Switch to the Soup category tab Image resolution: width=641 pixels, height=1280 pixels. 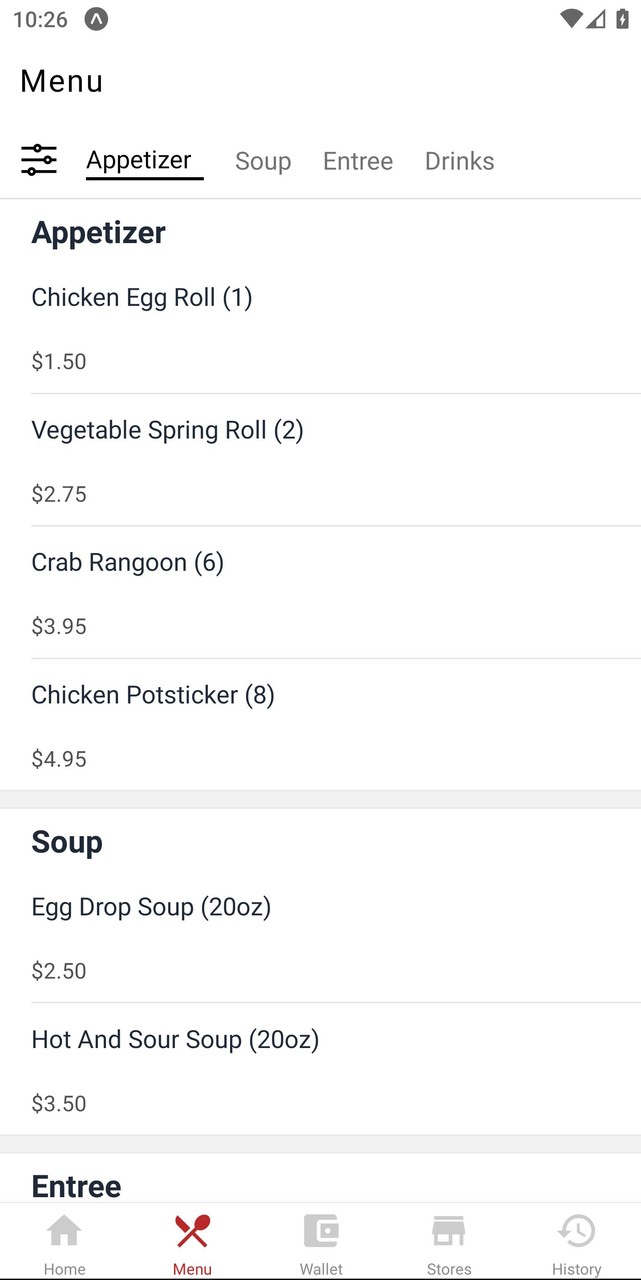coord(263,161)
